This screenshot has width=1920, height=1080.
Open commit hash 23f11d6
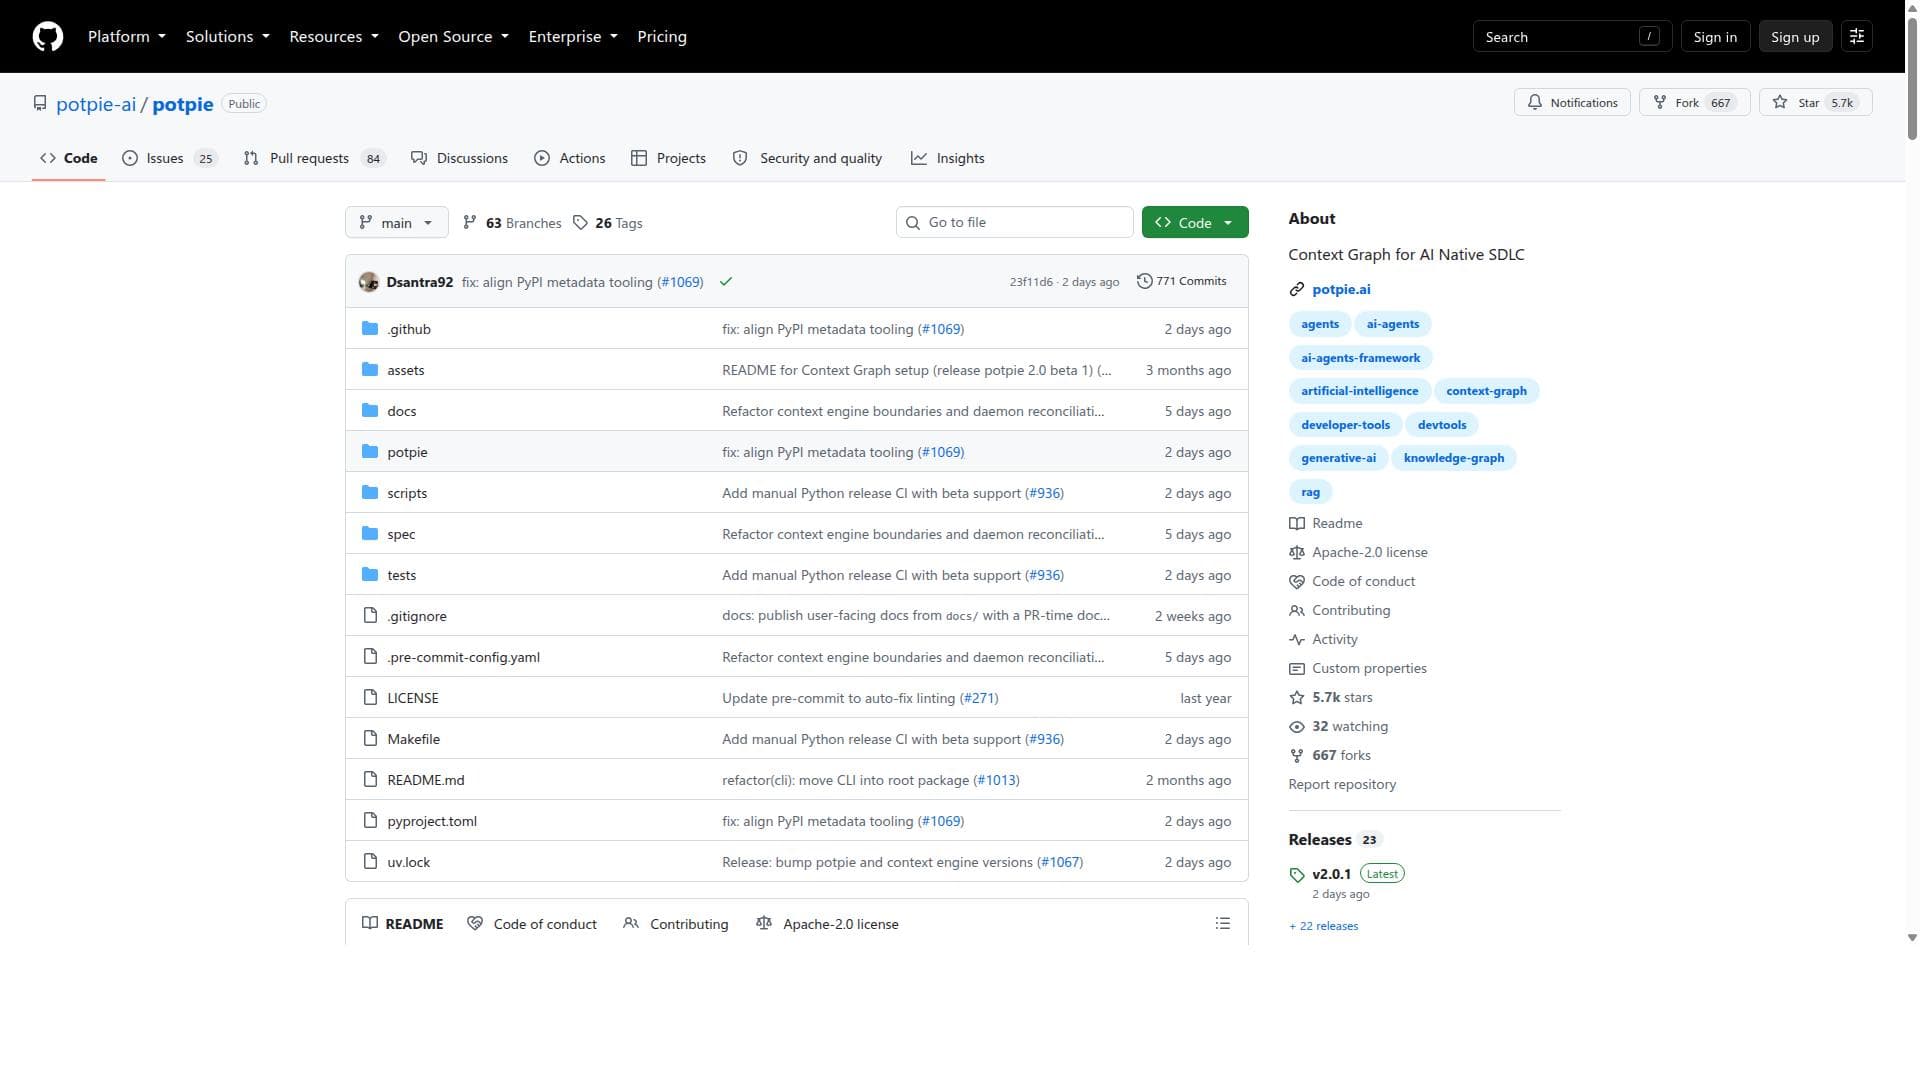[x=1031, y=282]
